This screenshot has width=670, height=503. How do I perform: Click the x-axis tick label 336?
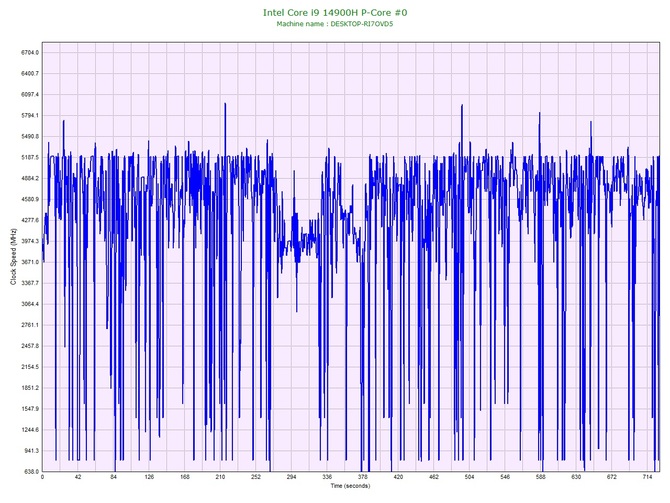327,477
